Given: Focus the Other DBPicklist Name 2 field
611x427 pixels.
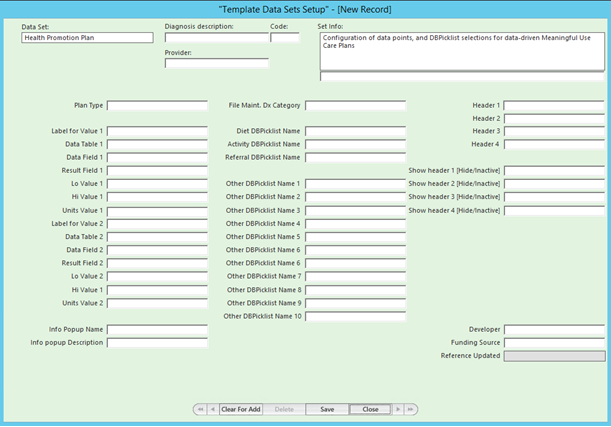Looking at the screenshot, I should tap(355, 197).
